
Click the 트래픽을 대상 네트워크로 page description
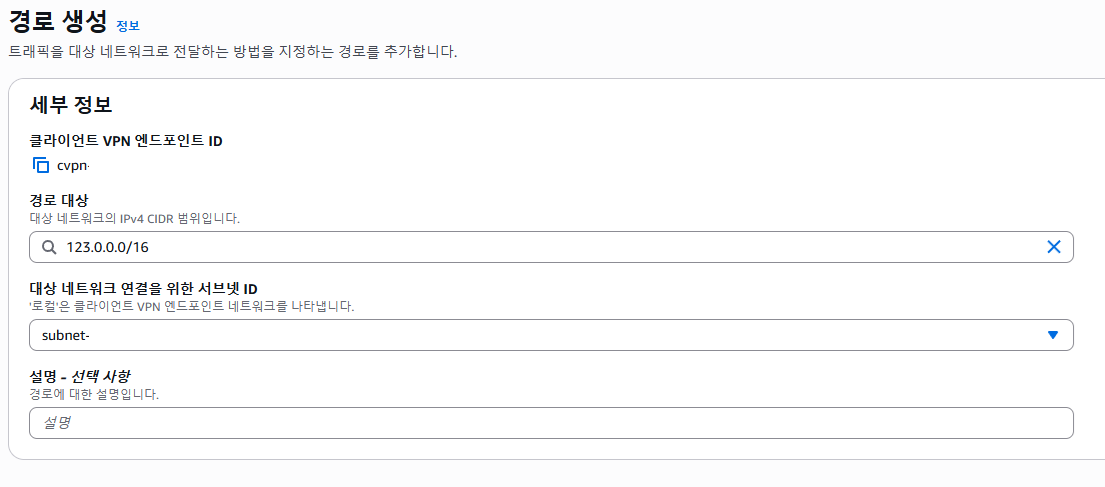(233, 53)
